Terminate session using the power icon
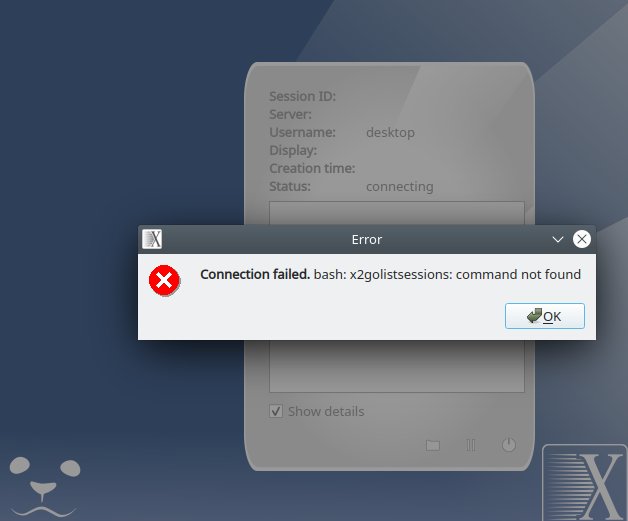This screenshot has height=521, width=628. tap(509, 445)
